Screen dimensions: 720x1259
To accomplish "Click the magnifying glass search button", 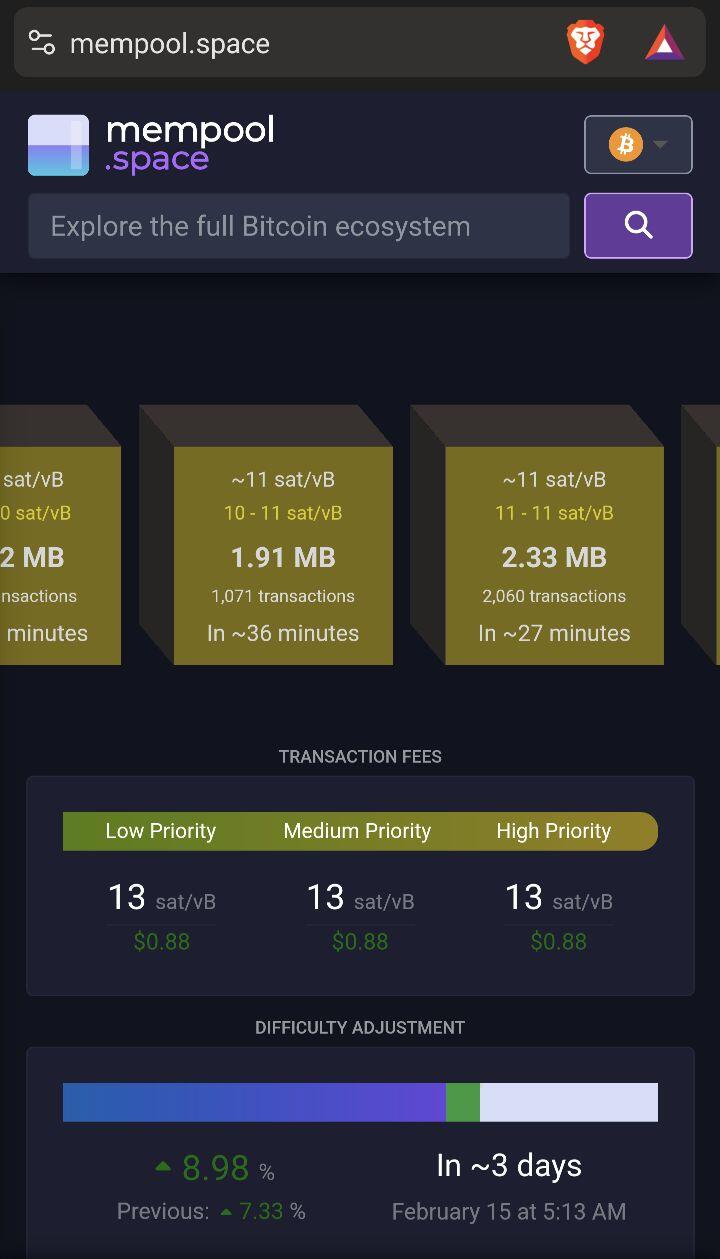I will 638,226.
